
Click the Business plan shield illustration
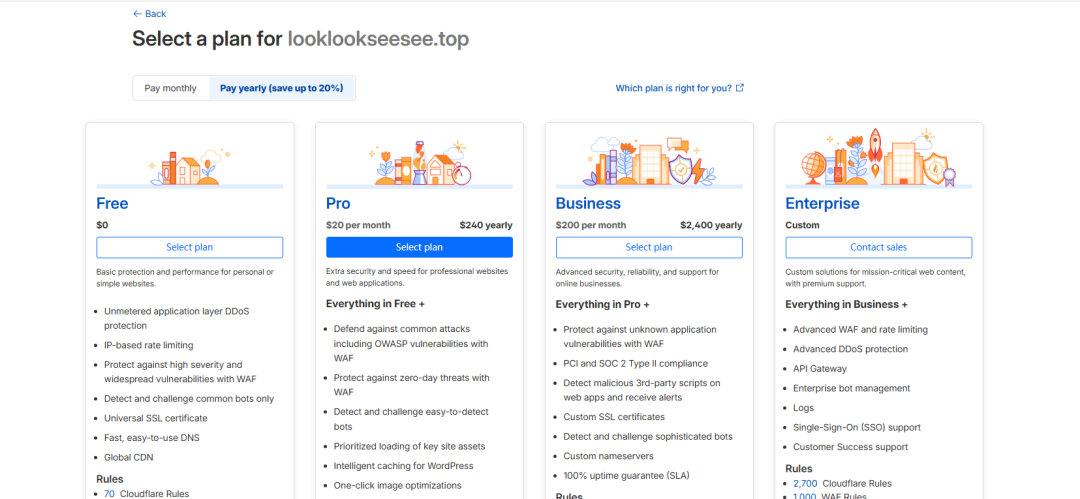679,167
